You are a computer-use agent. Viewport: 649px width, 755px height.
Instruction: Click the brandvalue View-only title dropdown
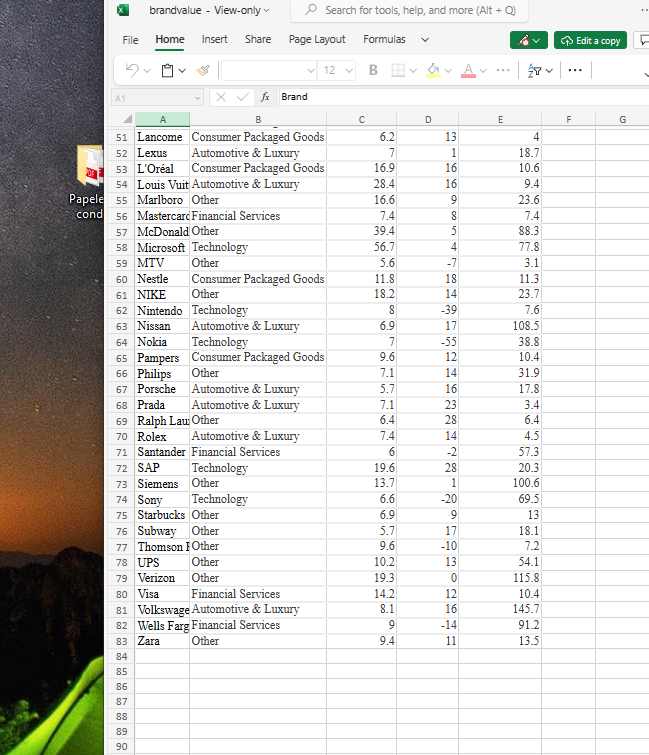pos(209,10)
